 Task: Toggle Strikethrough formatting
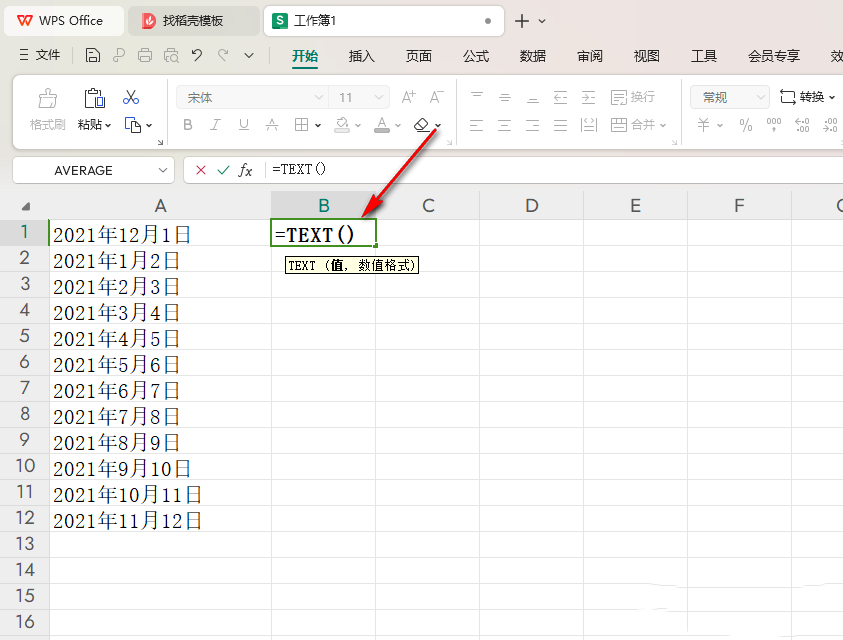coord(272,125)
